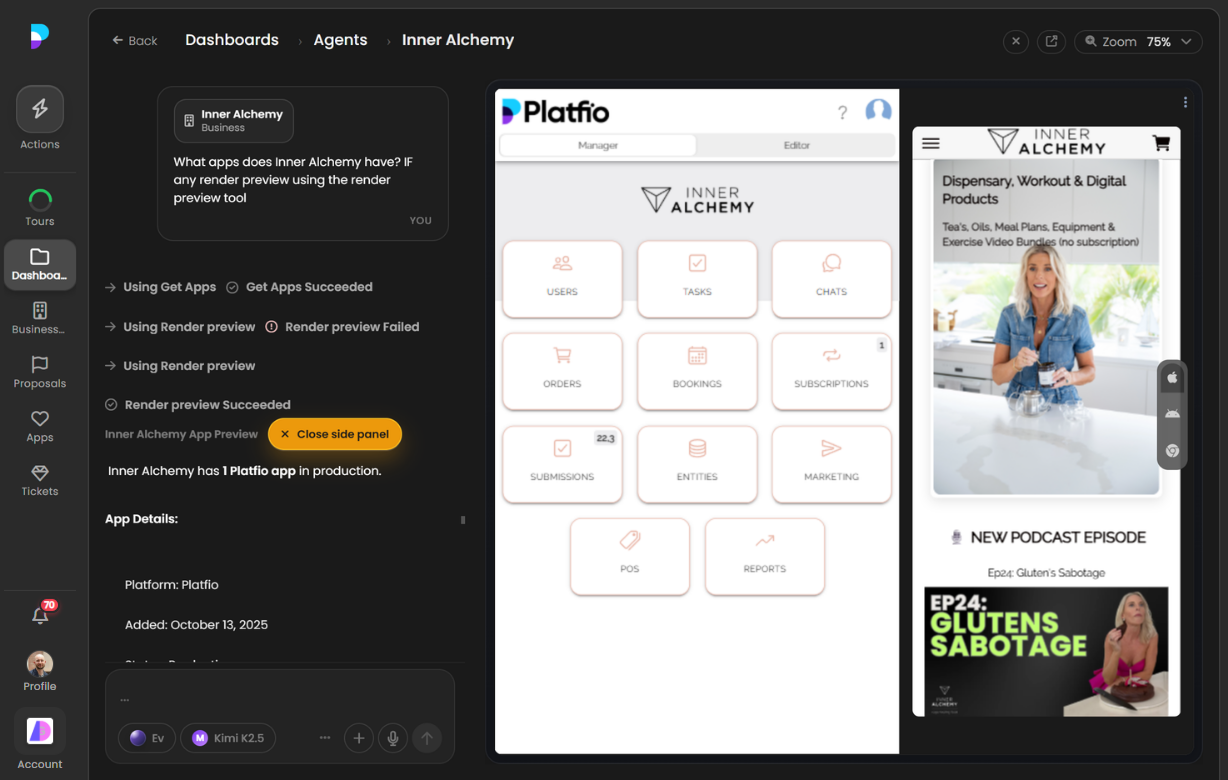Open notifications bell with 70 badge

[x=41, y=615]
